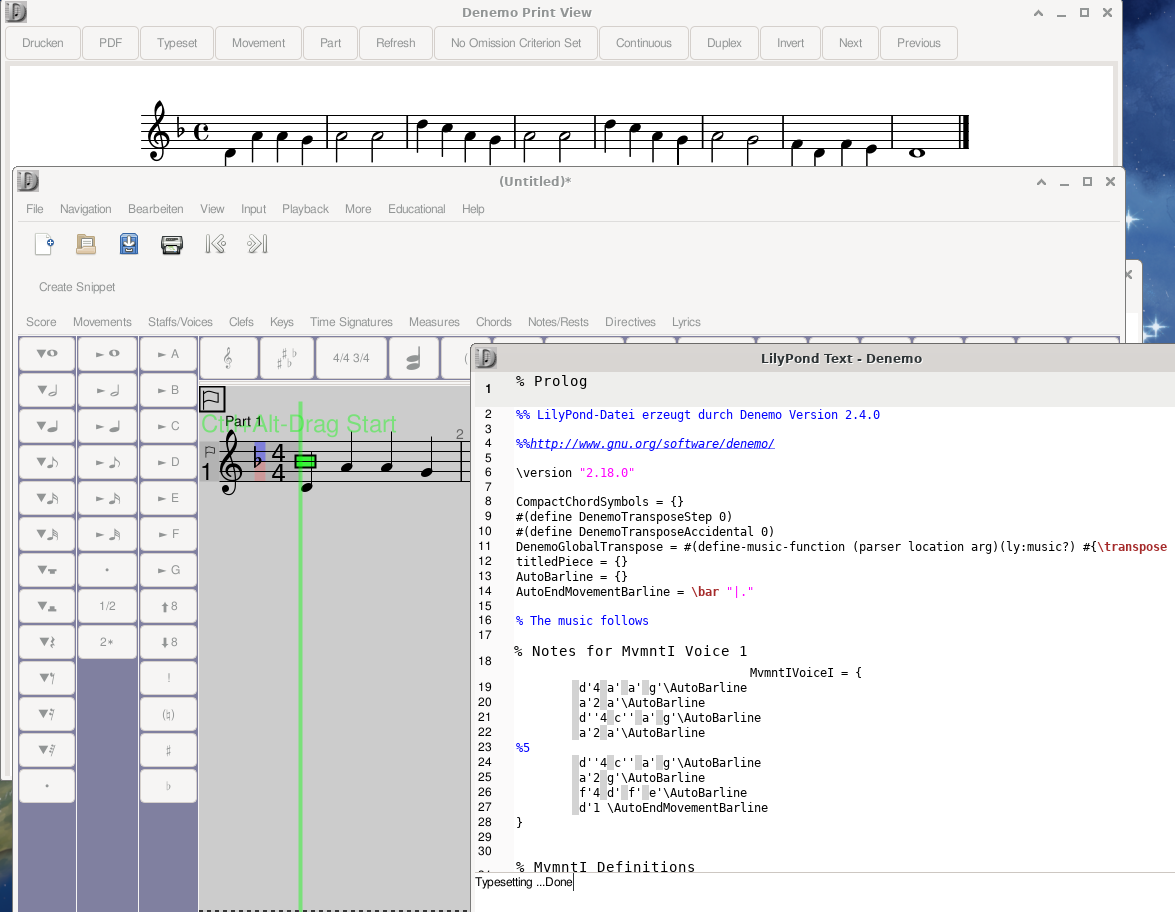Image resolution: width=1175 pixels, height=912 pixels.
Task: Click the movement flag icon above the staff
Action: tap(212, 399)
